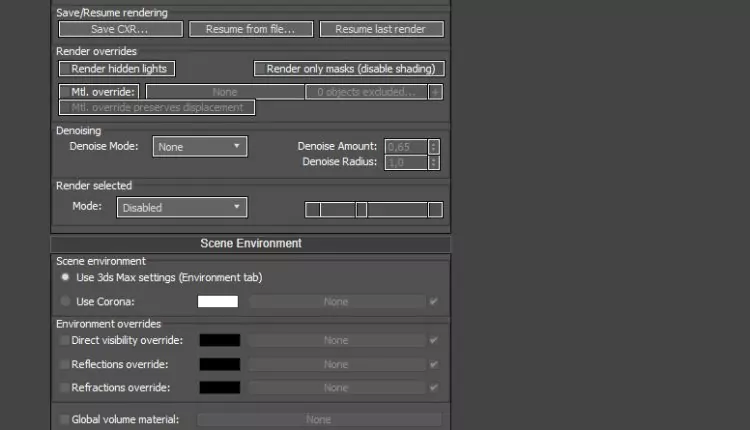The width and height of the screenshot is (750, 430).
Task: Click the Save CXR button
Action: pos(120,29)
